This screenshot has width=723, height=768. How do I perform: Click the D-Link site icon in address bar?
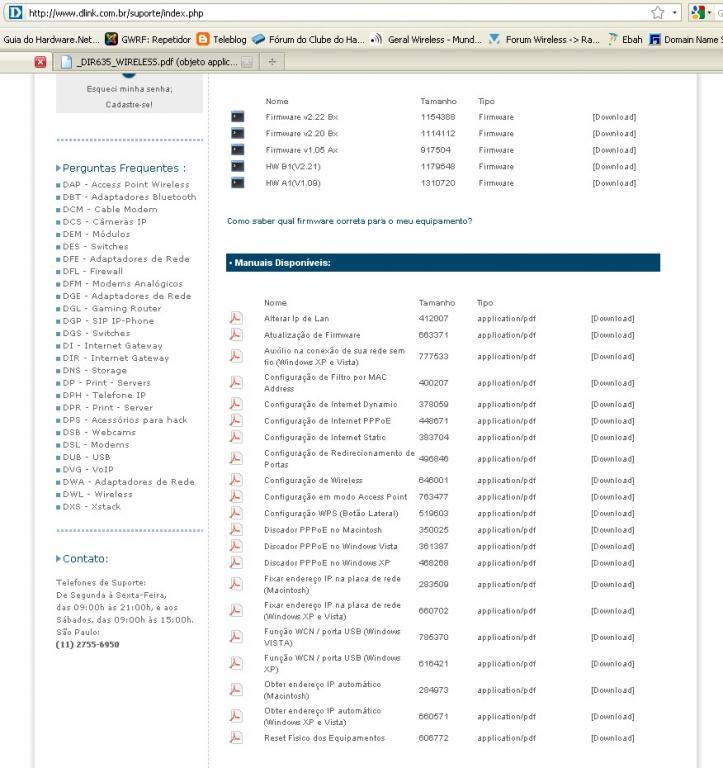tap(15, 13)
